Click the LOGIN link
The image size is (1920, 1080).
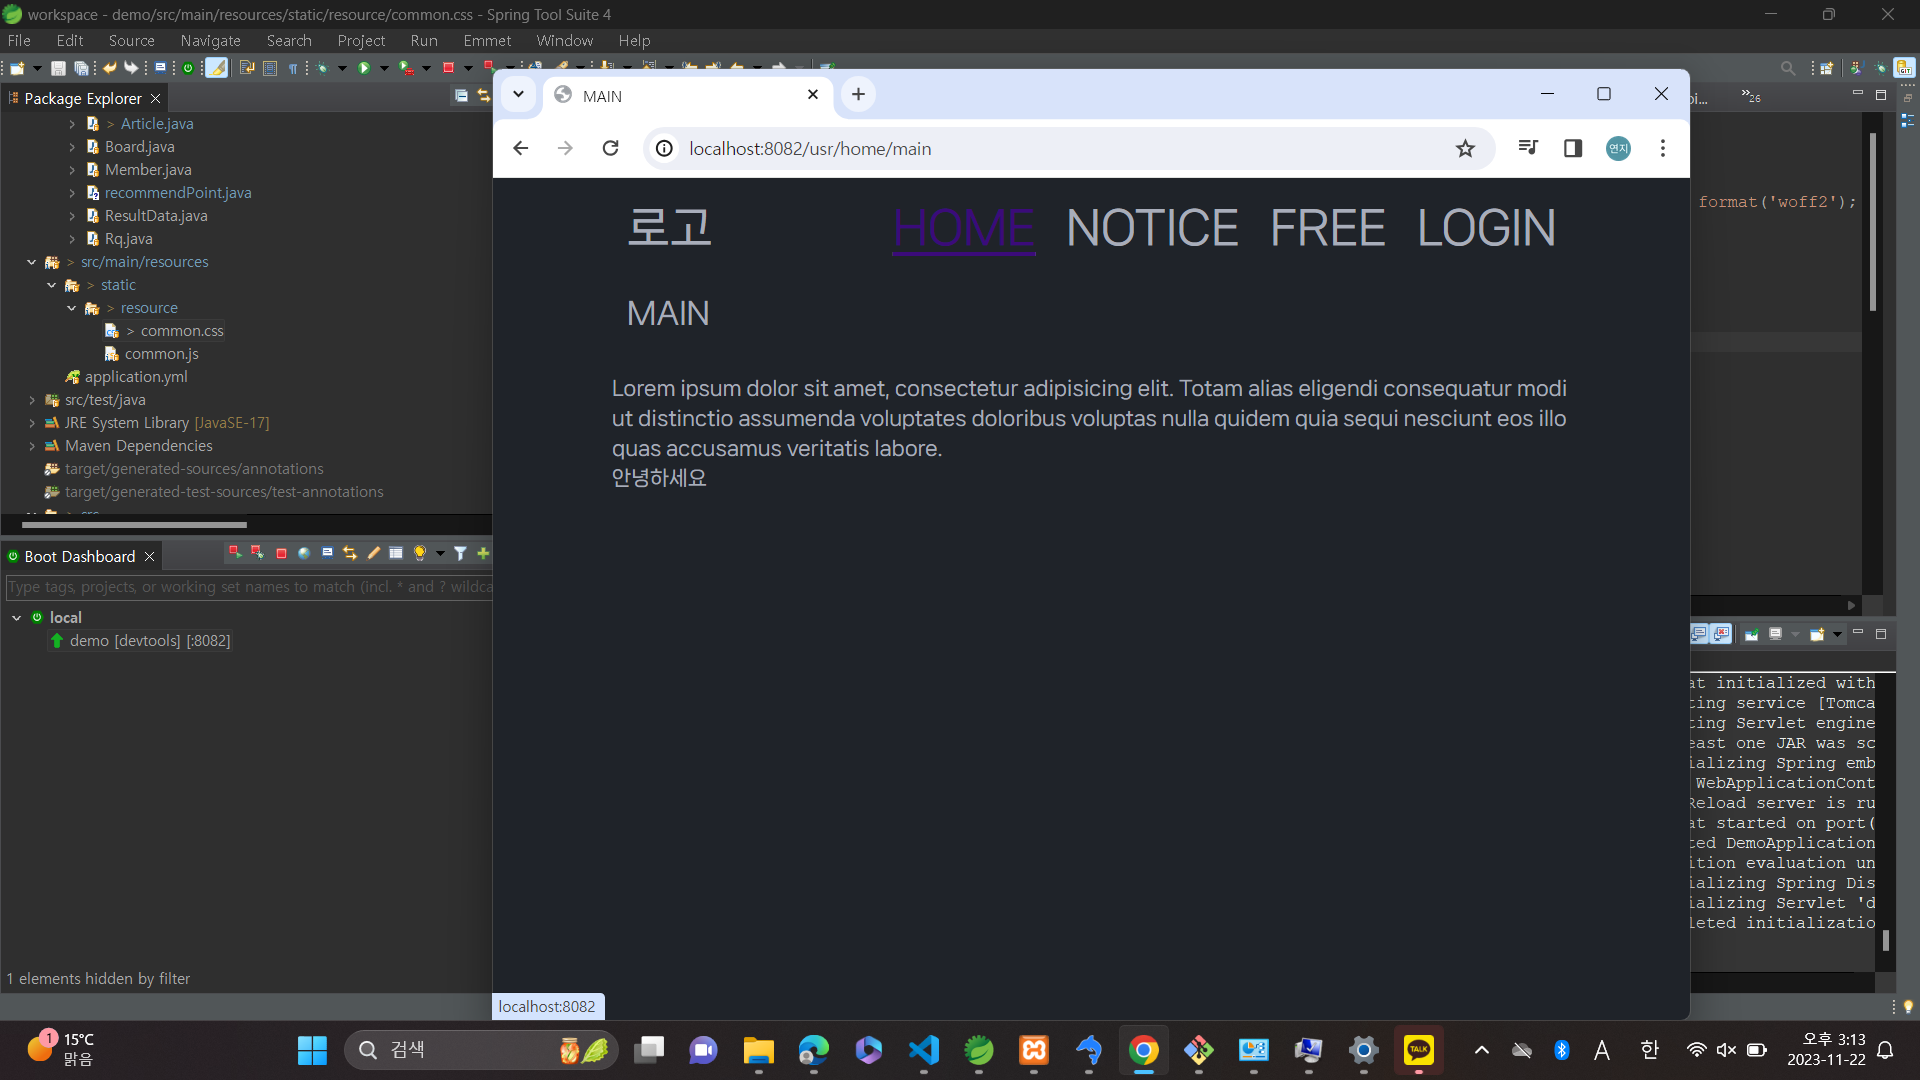1485,228
